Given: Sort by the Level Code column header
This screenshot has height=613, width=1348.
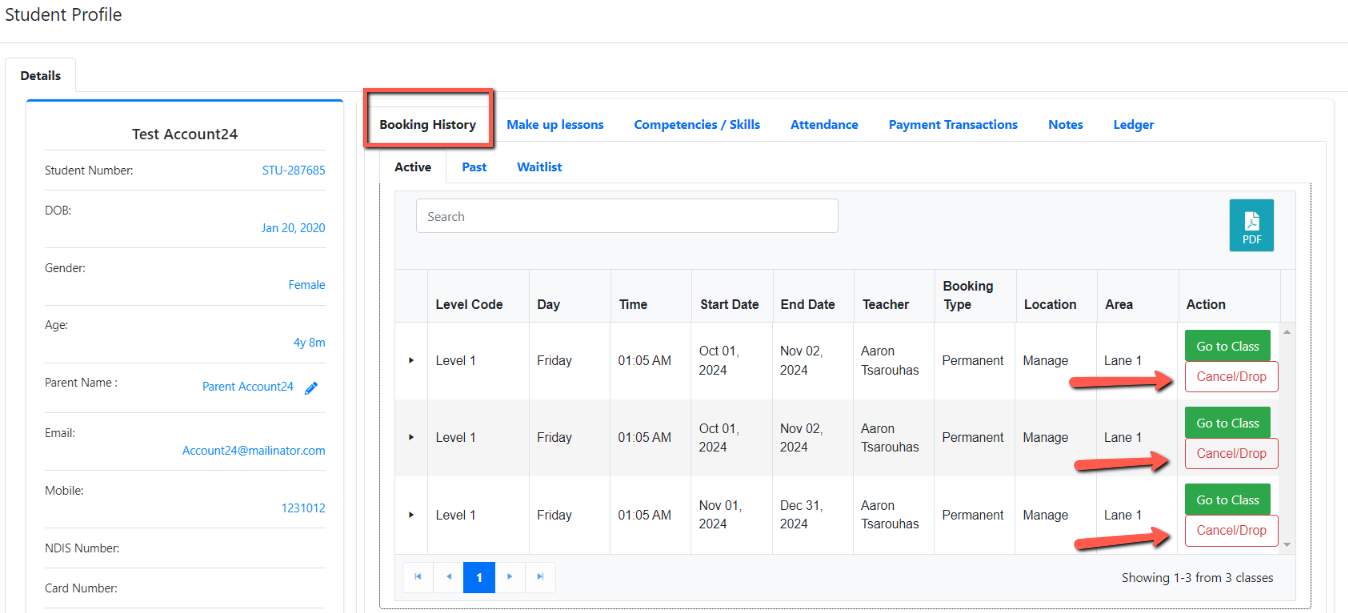Looking at the screenshot, I should pos(469,304).
